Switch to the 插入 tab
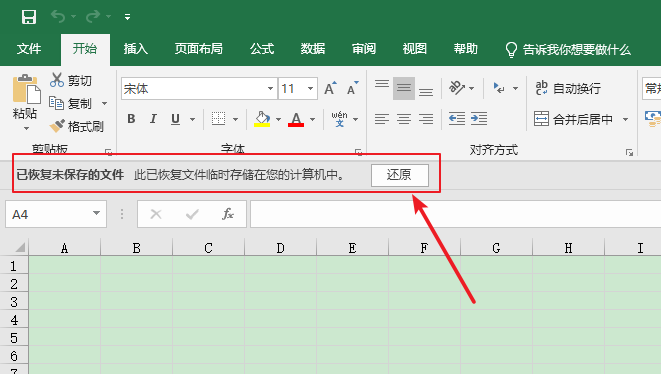The width and height of the screenshot is (661, 374). (x=136, y=49)
